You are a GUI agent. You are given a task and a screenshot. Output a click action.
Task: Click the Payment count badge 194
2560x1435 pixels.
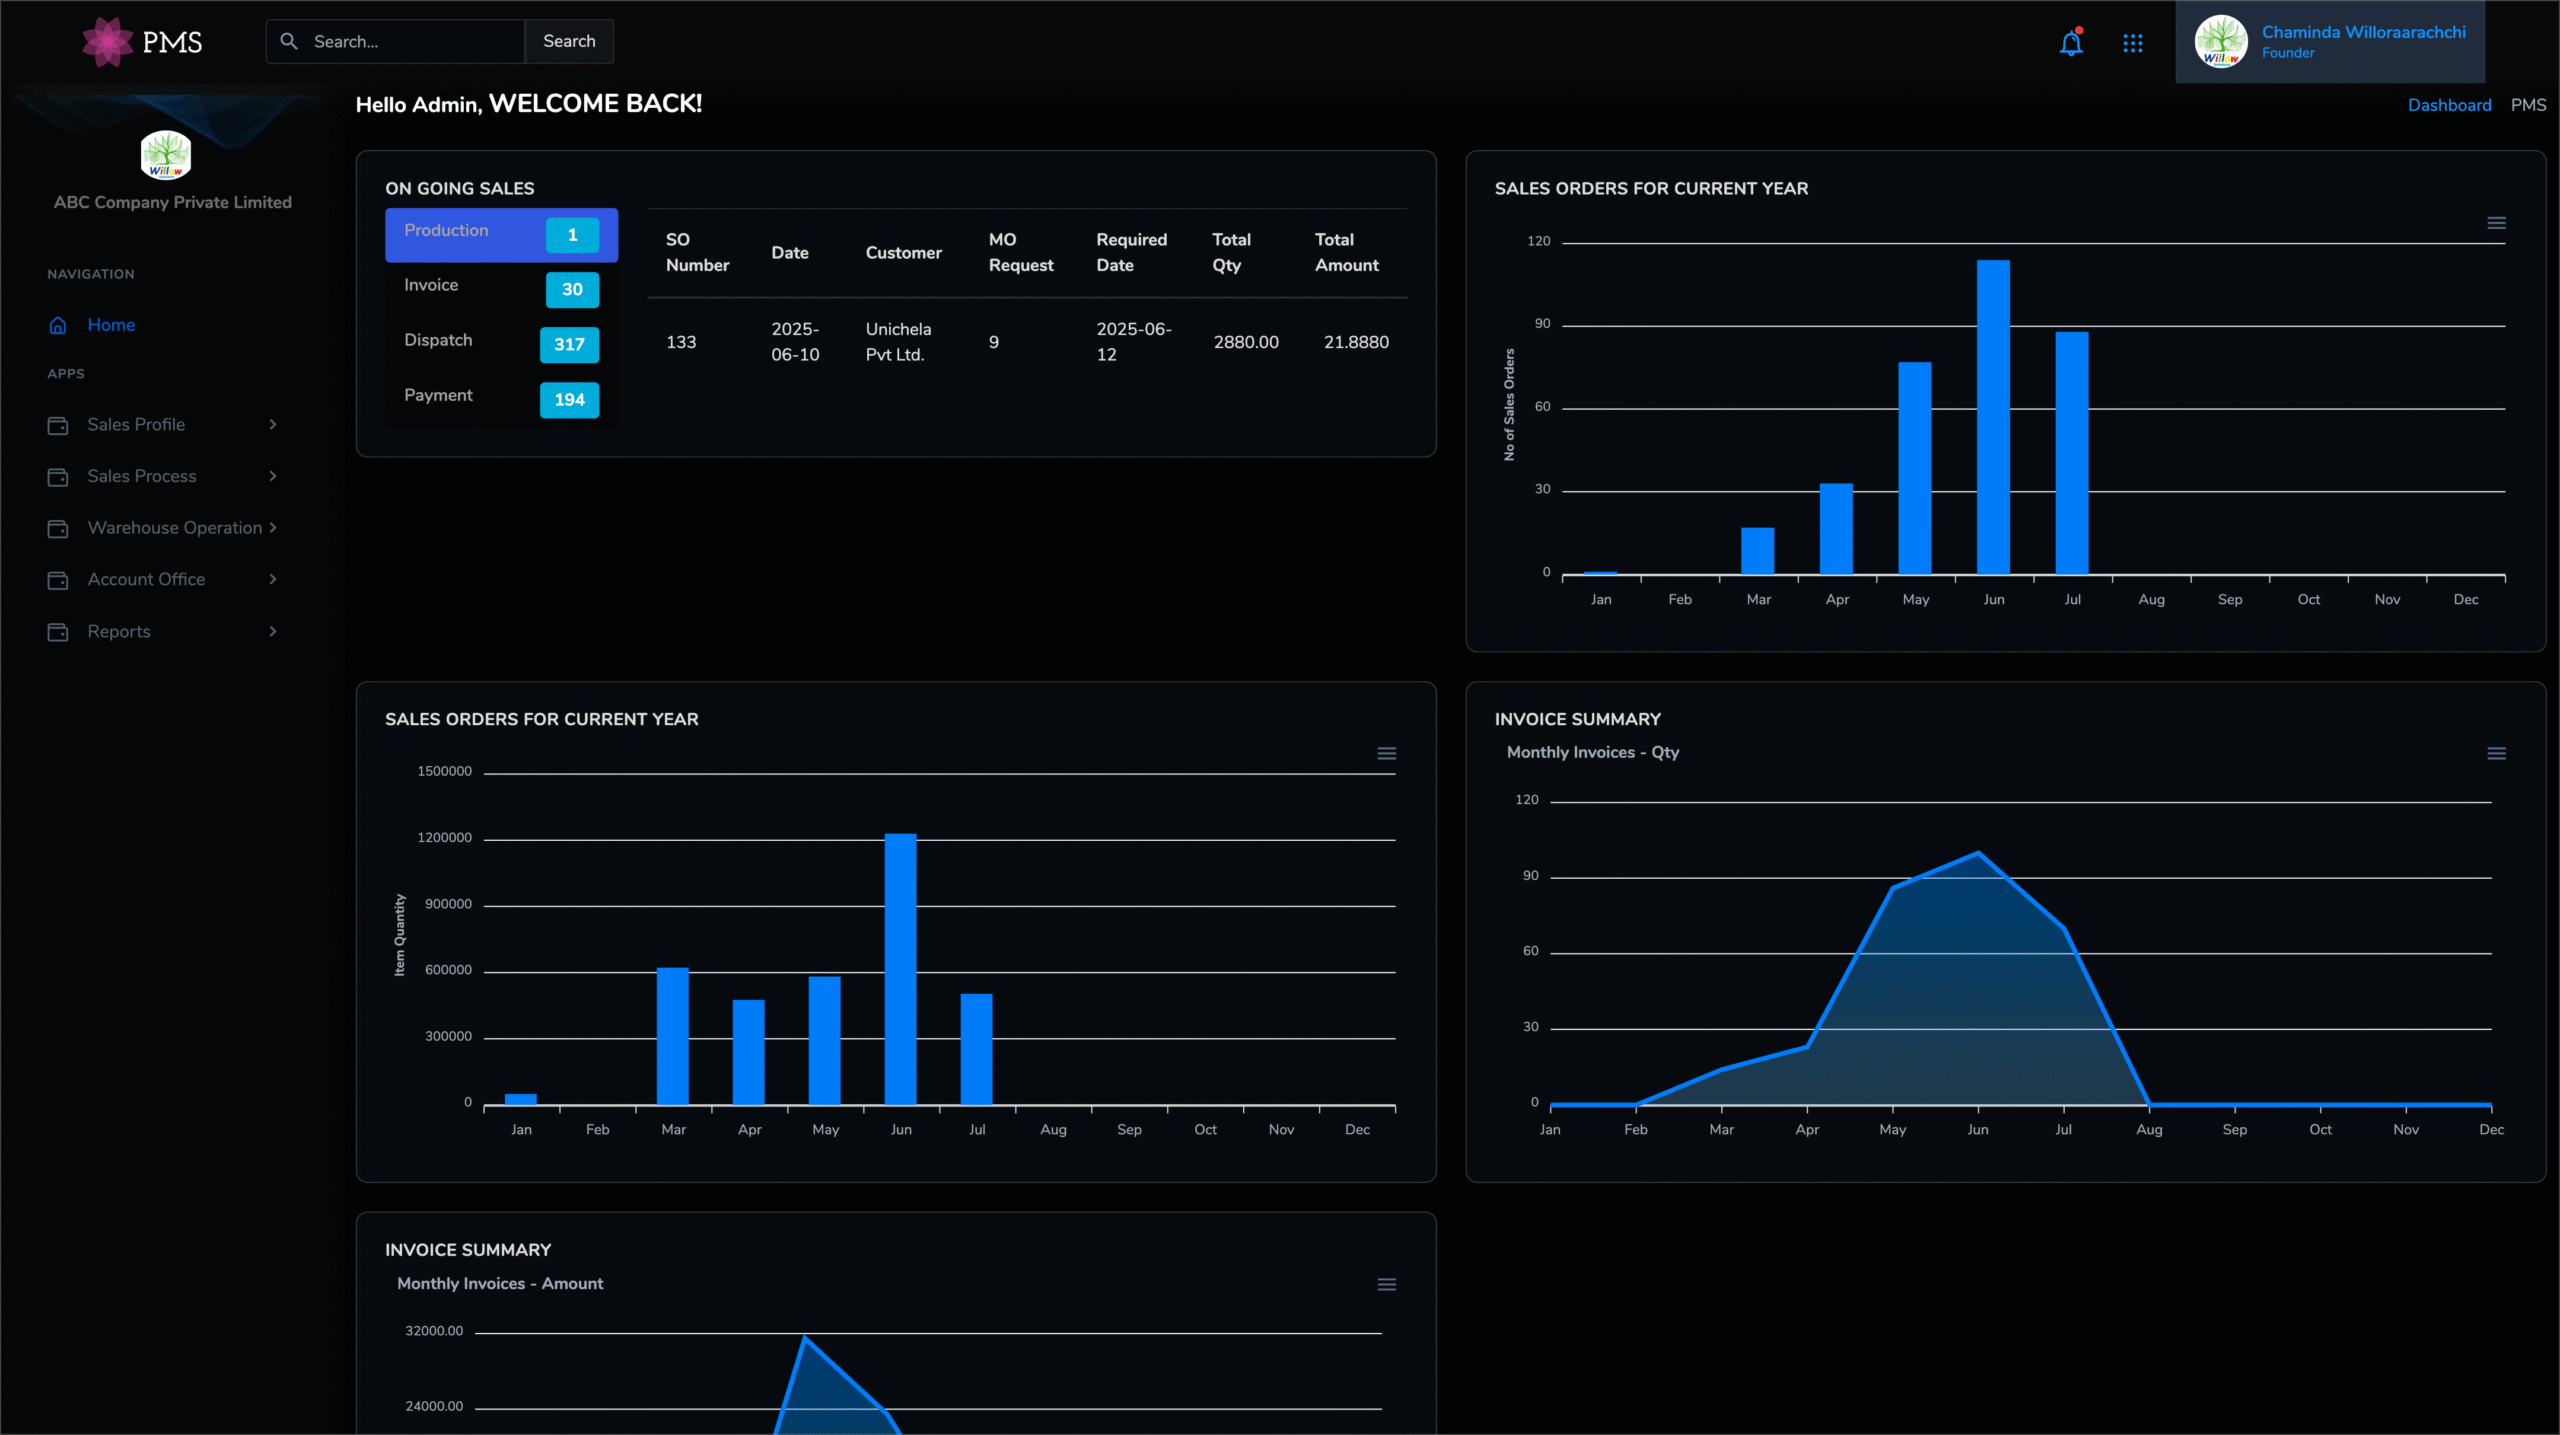pyautogui.click(x=569, y=400)
